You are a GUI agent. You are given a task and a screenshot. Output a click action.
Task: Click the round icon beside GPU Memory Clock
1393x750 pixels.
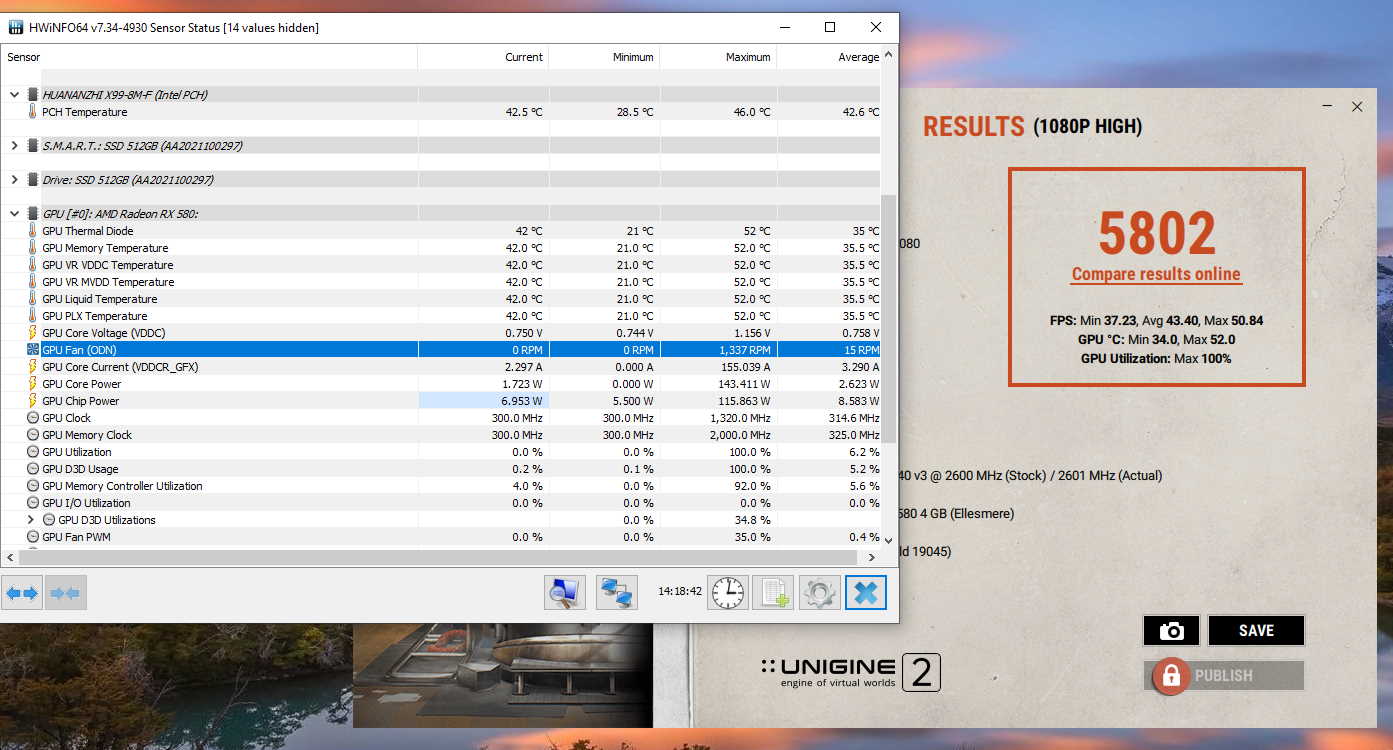pyautogui.click(x=32, y=435)
